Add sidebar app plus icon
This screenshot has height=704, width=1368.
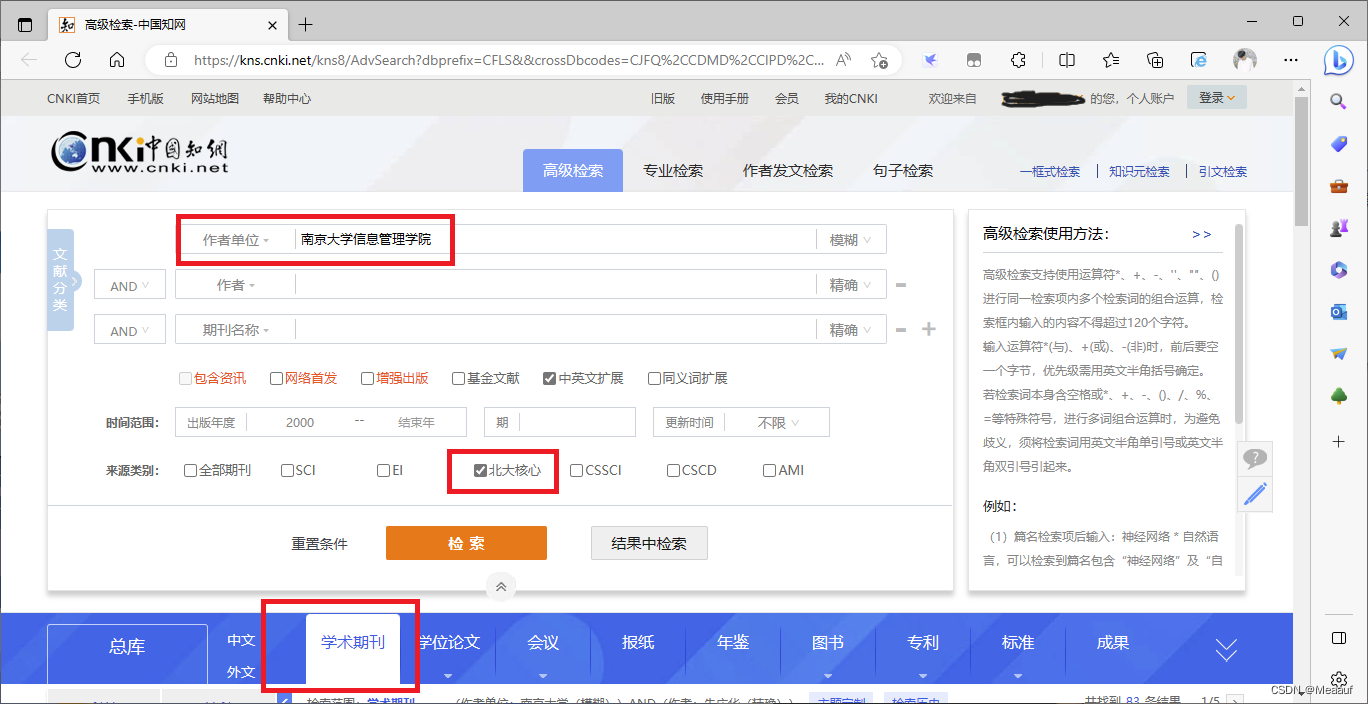point(1338,441)
